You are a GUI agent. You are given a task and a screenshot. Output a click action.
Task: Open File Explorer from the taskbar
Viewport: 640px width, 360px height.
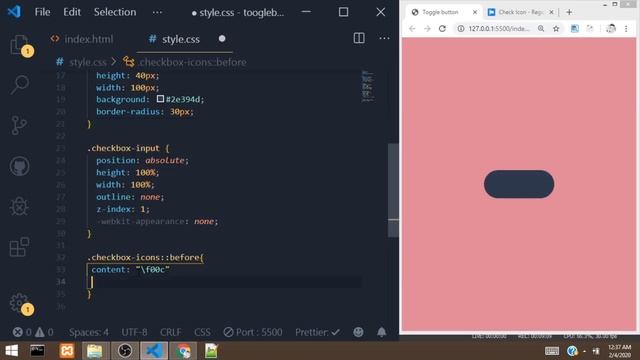(x=95, y=351)
